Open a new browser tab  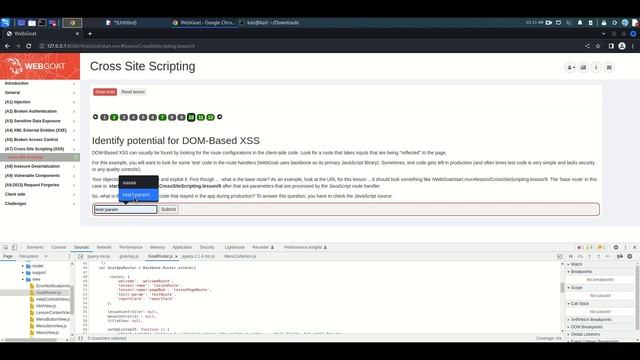pos(90,33)
